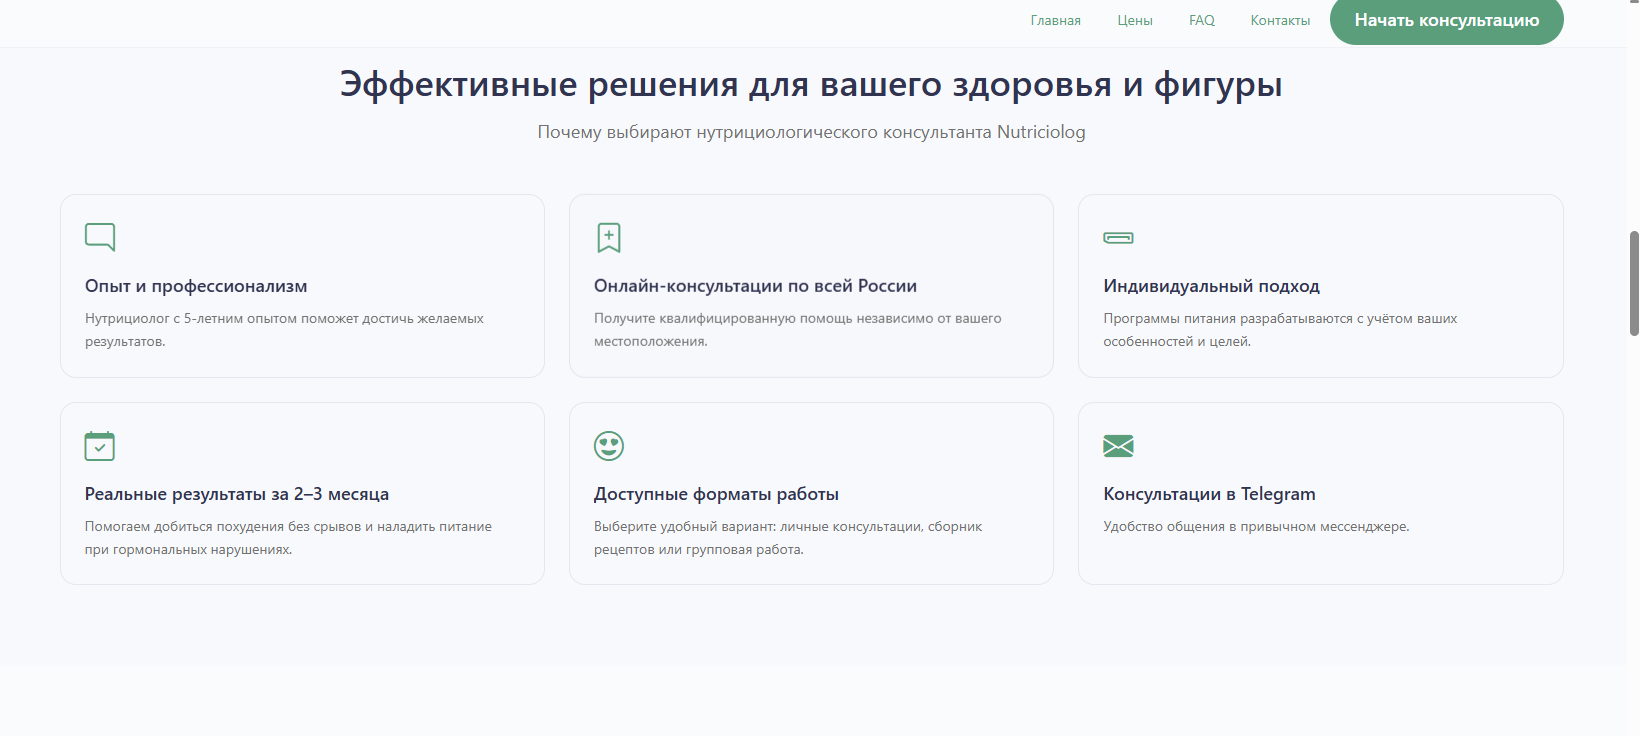Click the calendar check icon for Реальные результаты
This screenshot has height=736, width=1640.
100,446
